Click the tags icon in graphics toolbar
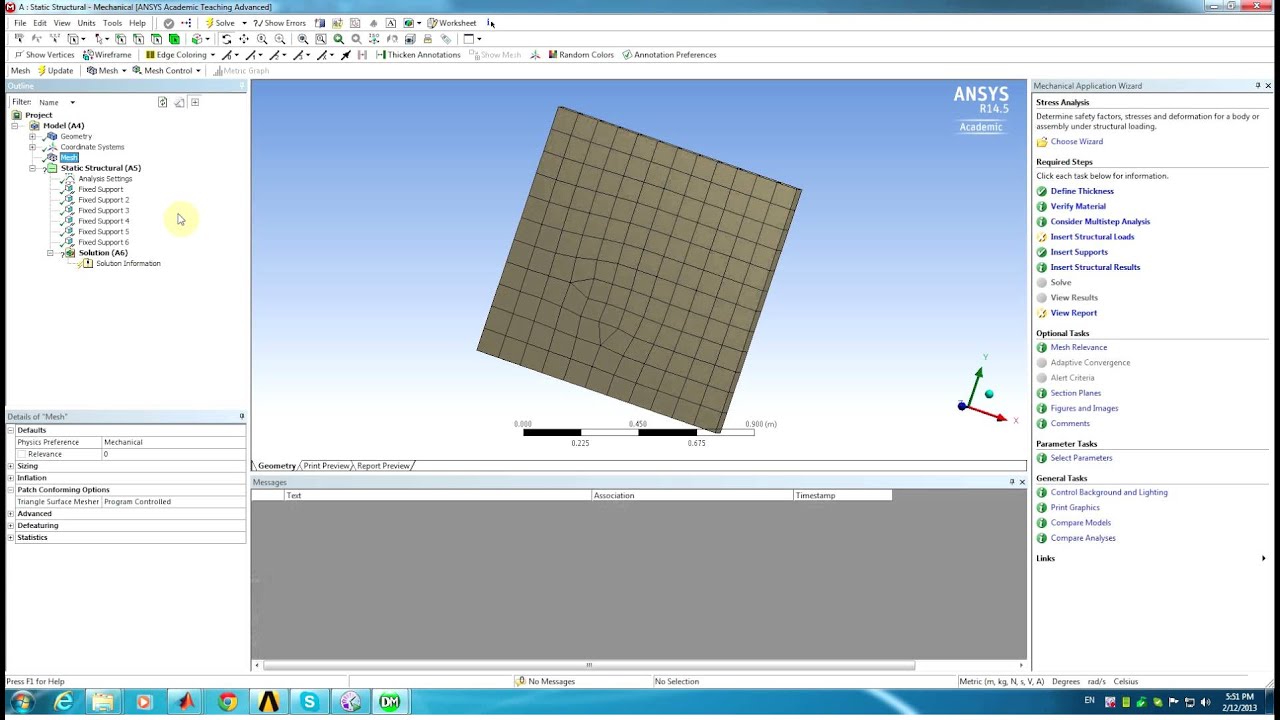The width and height of the screenshot is (1280, 720). (445, 39)
